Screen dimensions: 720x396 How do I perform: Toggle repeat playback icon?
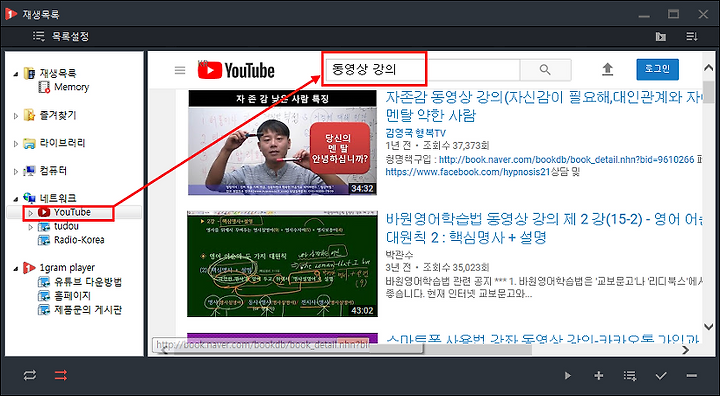[30, 376]
